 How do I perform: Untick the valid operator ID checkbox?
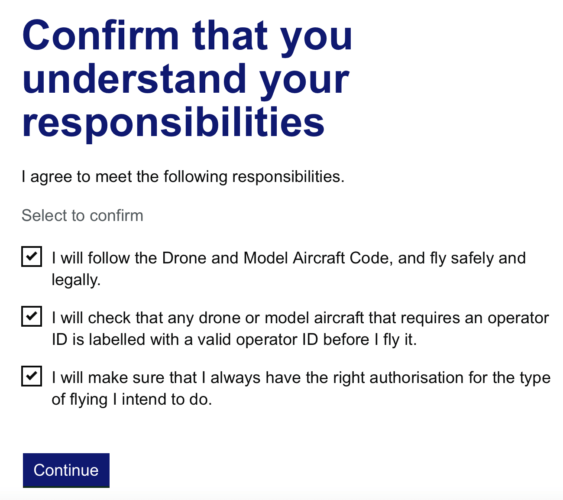32,316
